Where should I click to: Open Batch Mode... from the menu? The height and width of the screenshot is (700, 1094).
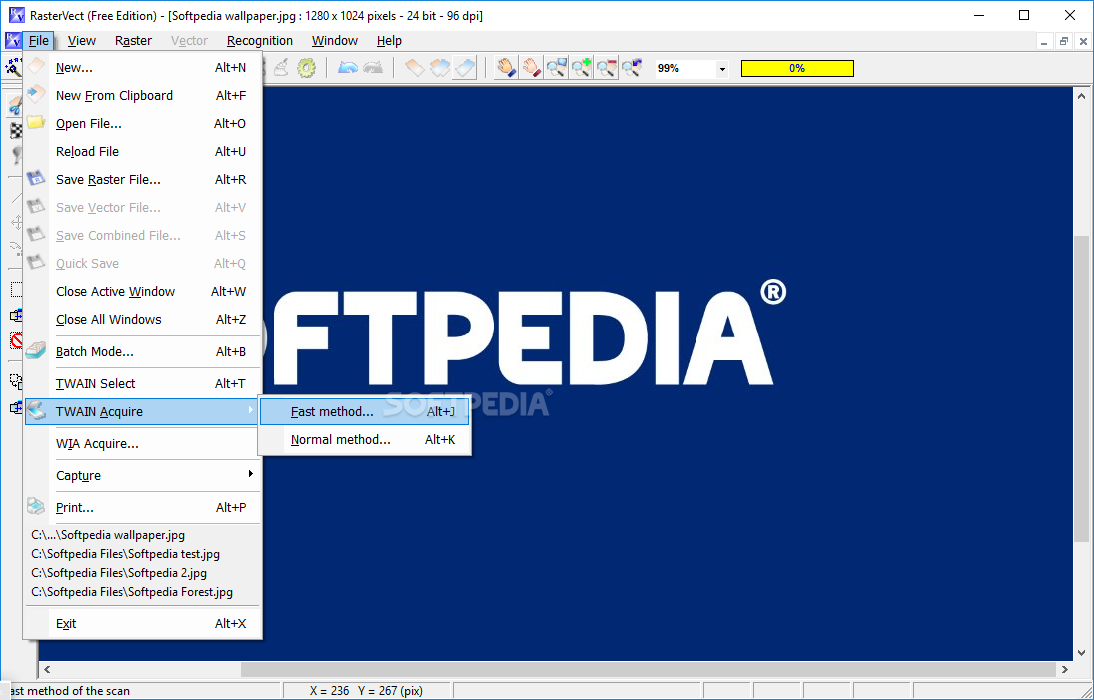point(142,351)
